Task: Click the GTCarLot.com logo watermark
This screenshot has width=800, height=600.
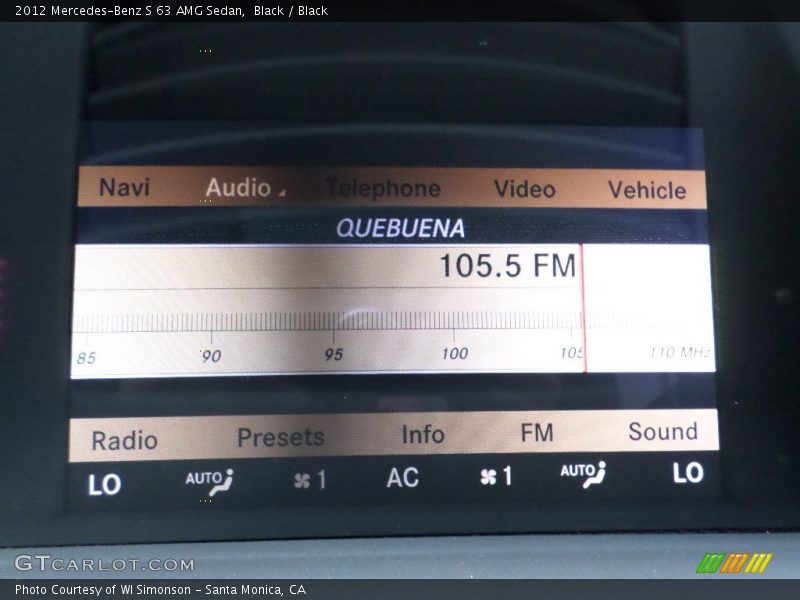Action: pos(104,563)
